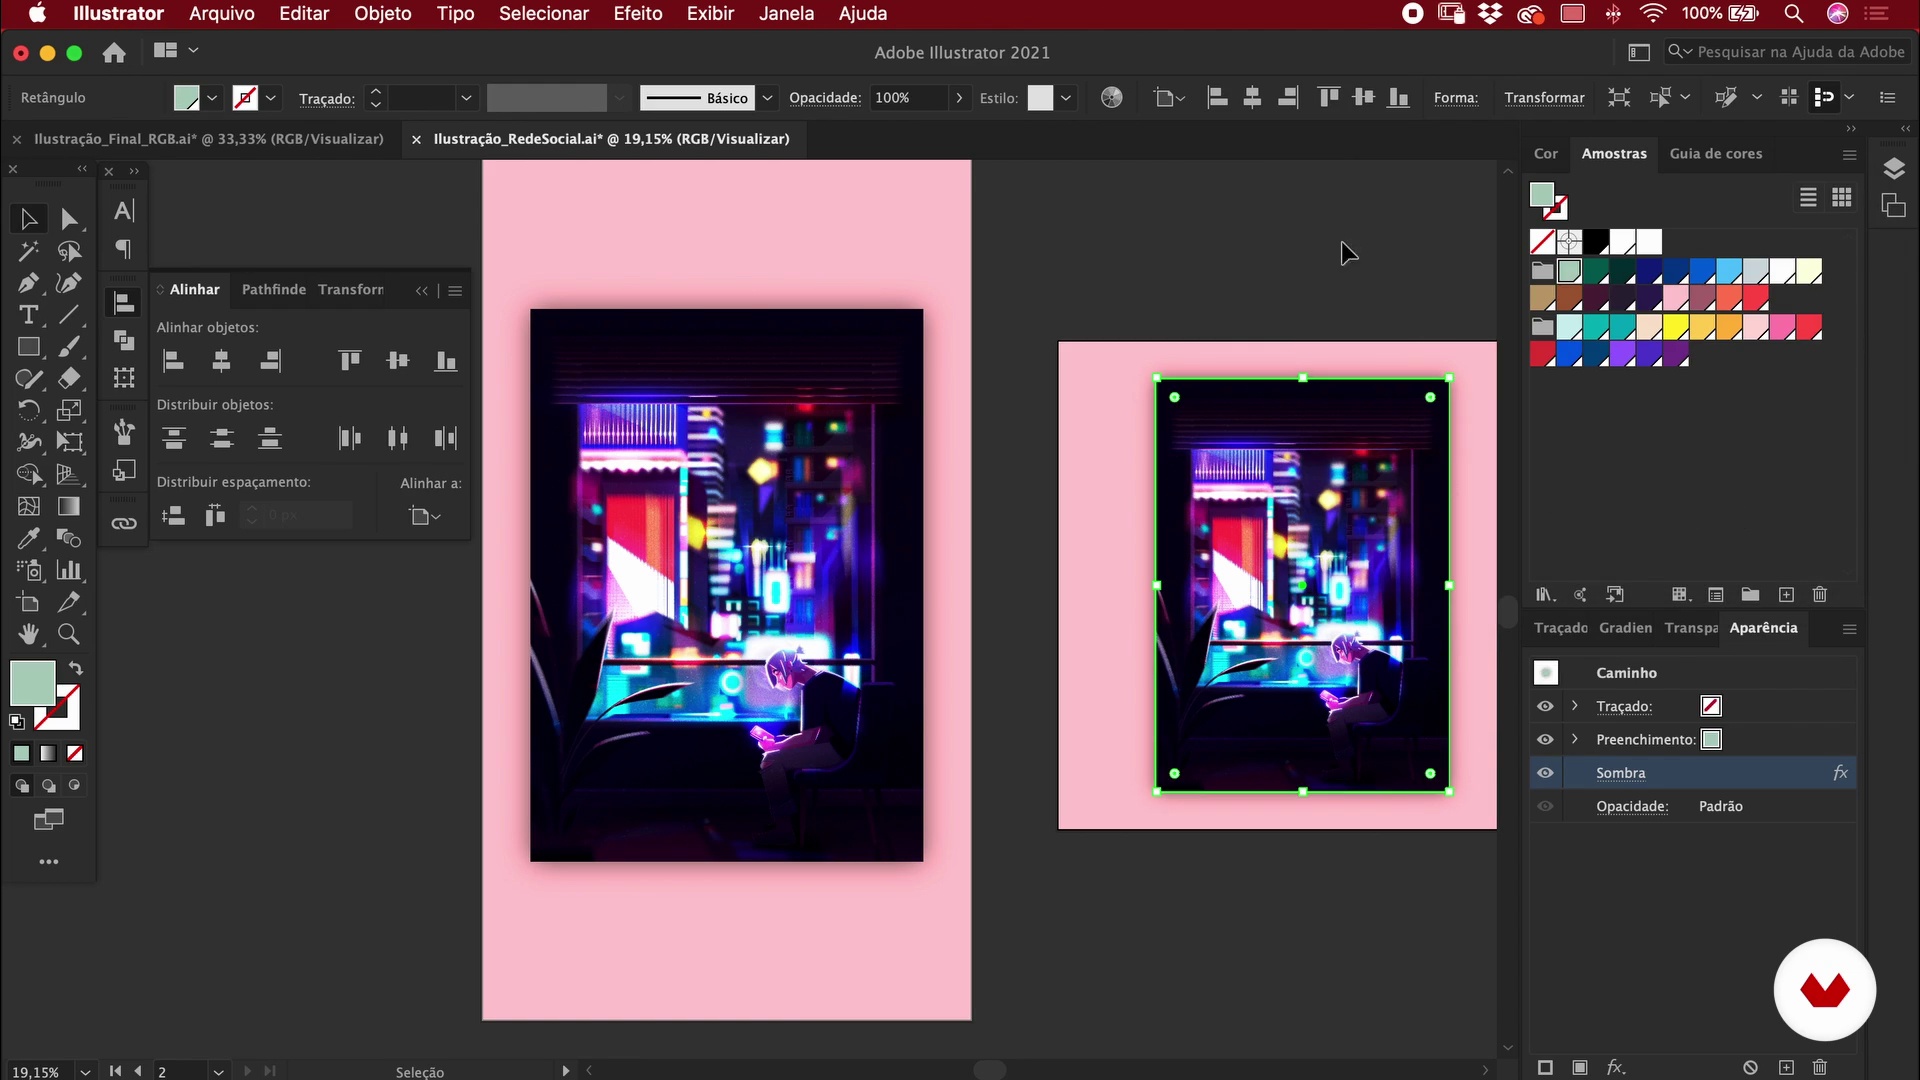Switch swatches to list view

[1808, 197]
